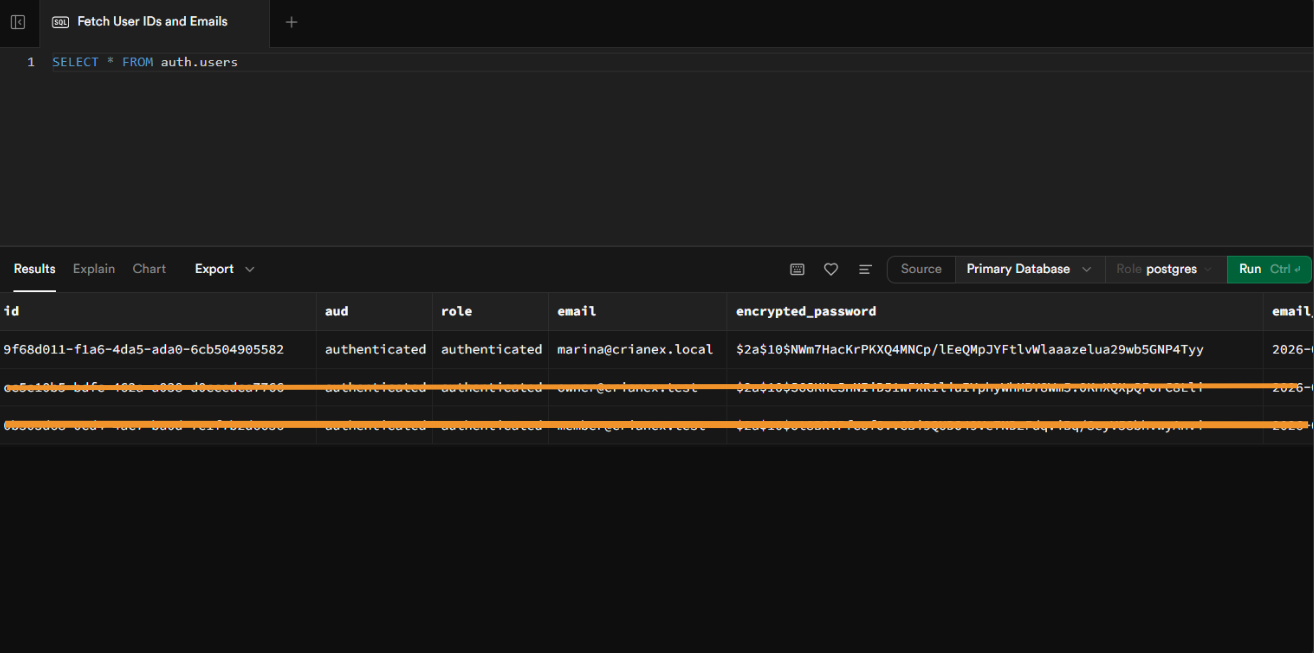Open the Explain tab
This screenshot has width=1314, height=653.
94,269
